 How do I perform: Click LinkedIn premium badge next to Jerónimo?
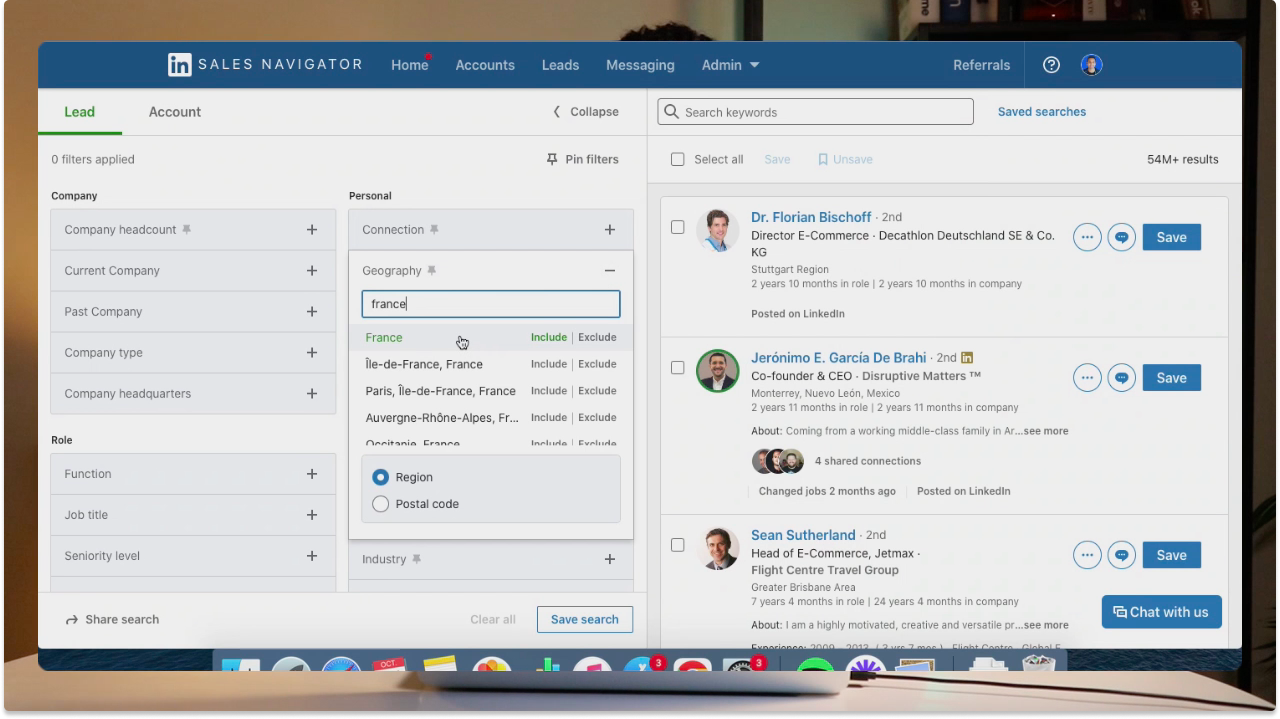[967, 357]
